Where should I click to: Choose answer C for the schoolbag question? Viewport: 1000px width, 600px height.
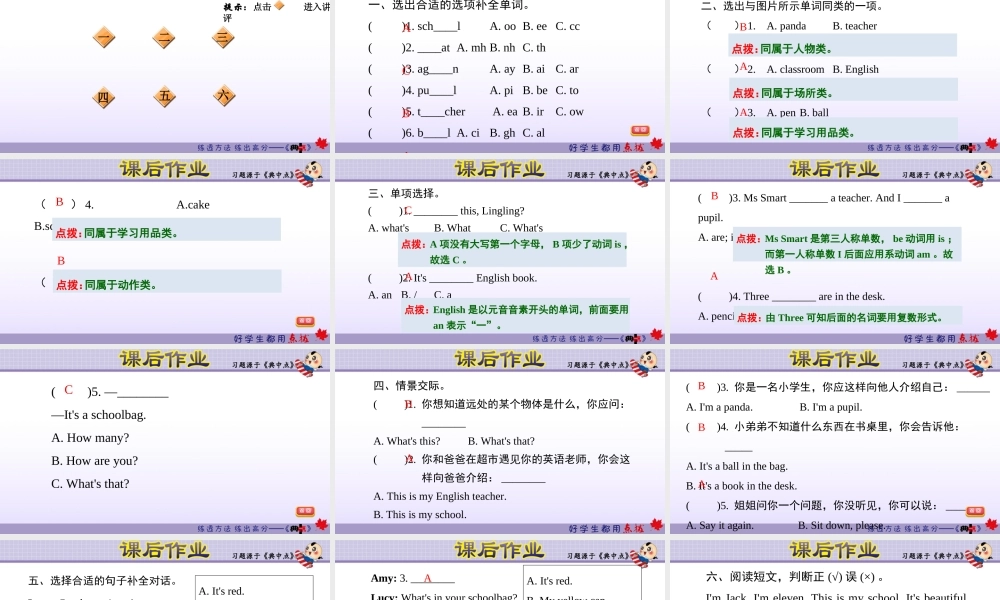[x=69, y=390]
